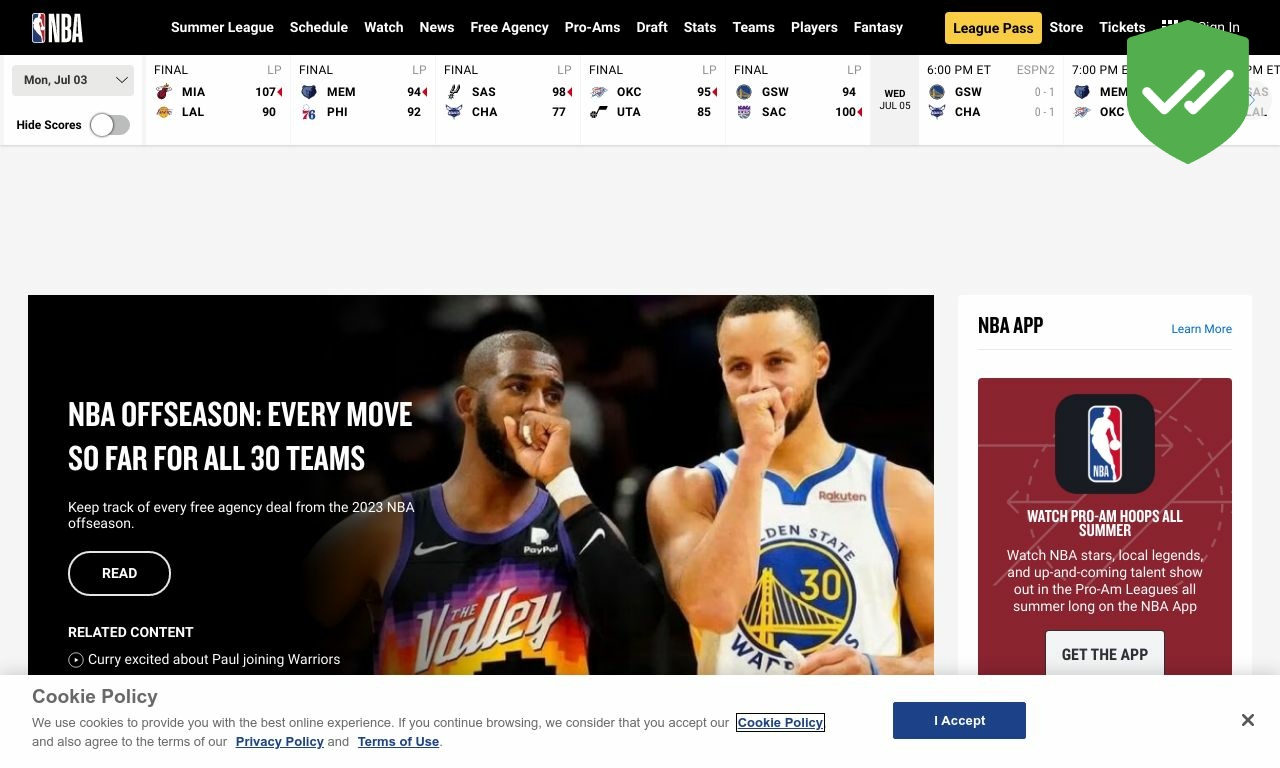Viewport: 1280px width, 768px height.
Task: Open the MIA vs LAL final game card
Action: pyautogui.click(x=218, y=100)
